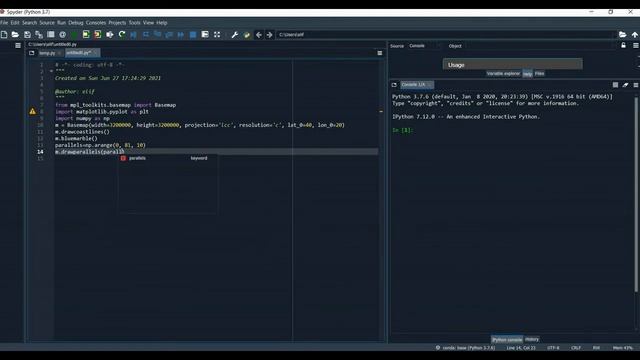This screenshot has height=360, width=640.
Task: Click the Stop debugging square icon
Action: coord(193,35)
